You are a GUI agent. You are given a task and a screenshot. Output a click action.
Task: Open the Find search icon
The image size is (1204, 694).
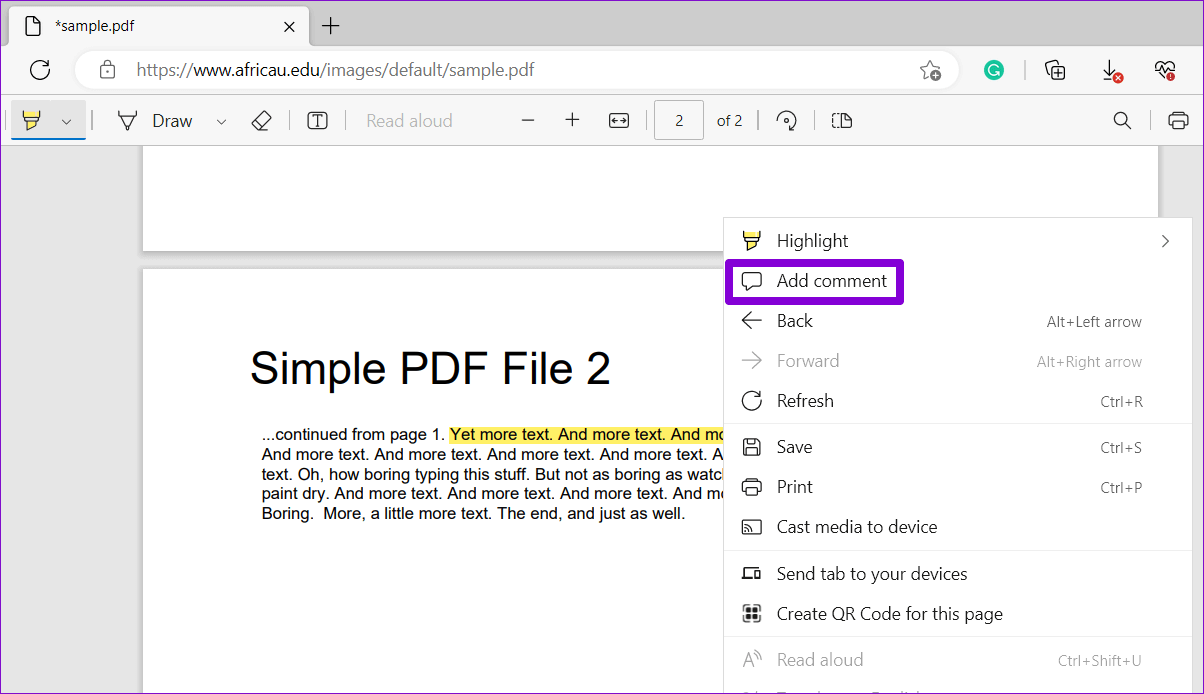[x=1122, y=121]
